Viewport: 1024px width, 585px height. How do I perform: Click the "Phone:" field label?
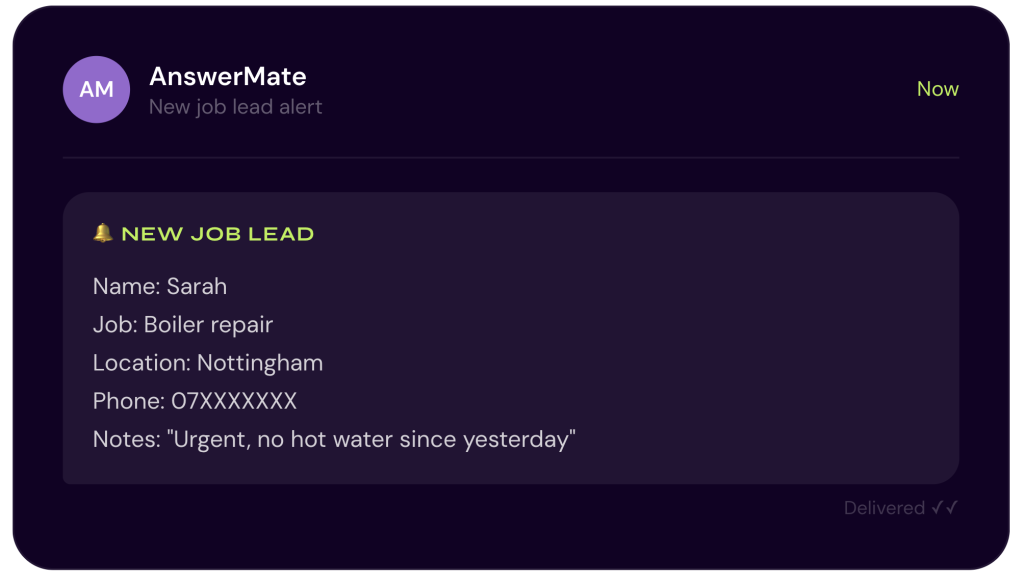pyautogui.click(x=128, y=401)
